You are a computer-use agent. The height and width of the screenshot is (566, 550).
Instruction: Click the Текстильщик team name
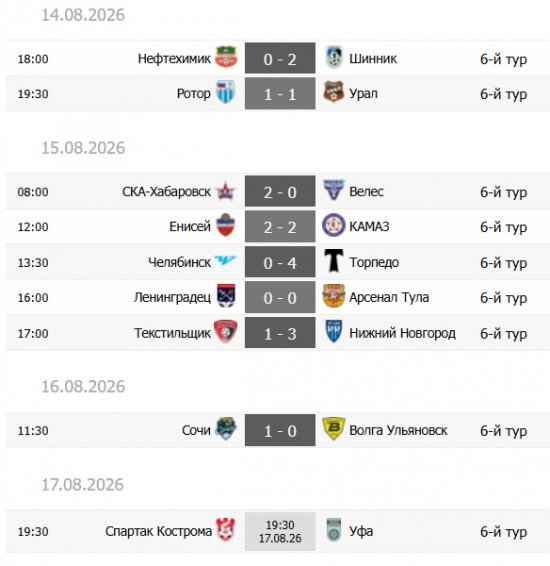coord(173,333)
